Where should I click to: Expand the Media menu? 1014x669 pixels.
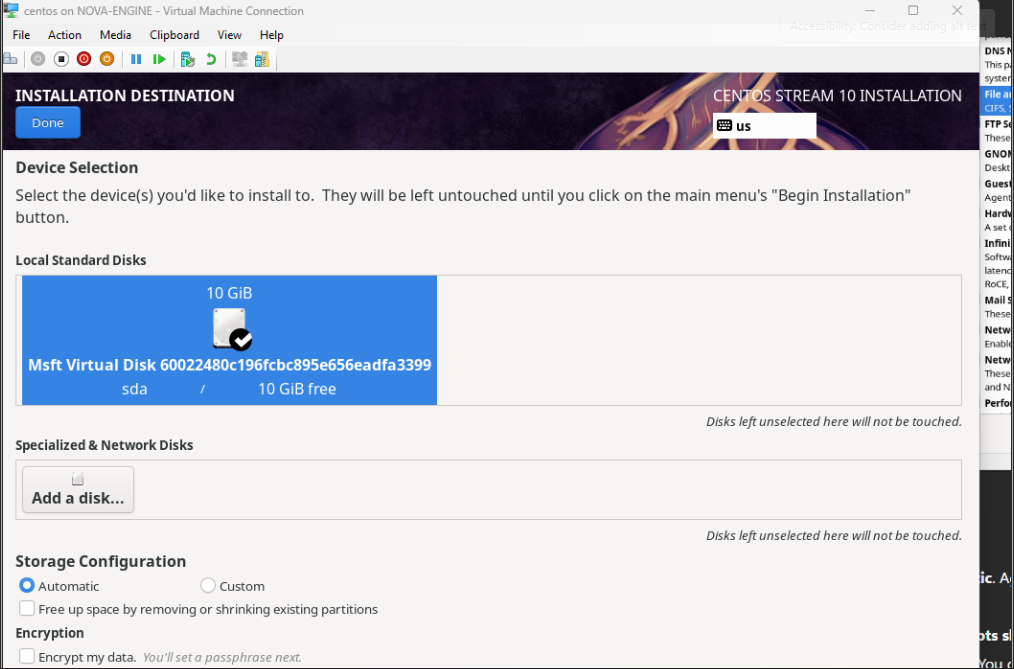coord(115,35)
